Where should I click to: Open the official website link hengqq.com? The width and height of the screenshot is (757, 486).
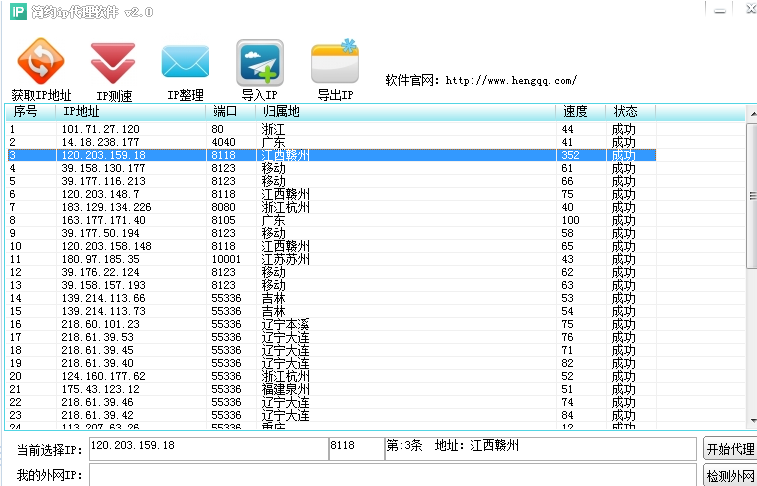(510, 80)
